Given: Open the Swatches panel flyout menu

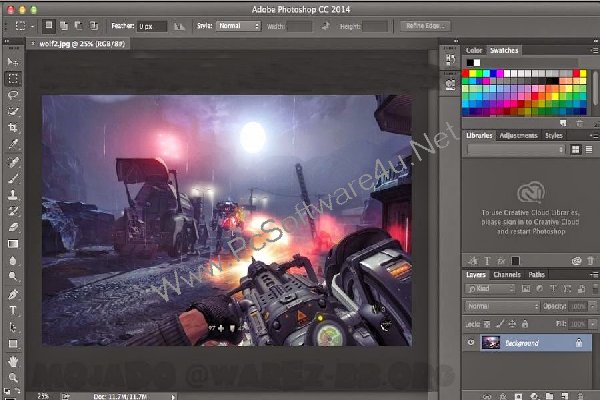Looking at the screenshot, I should pos(594,51).
